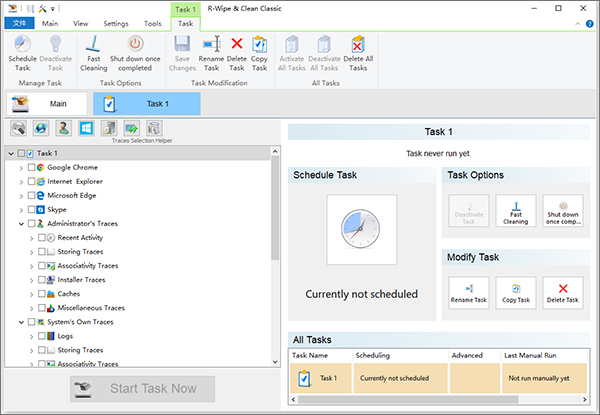Switch to the Settings ribbon tab
This screenshot has height=415, width=600.
(116, 23)
